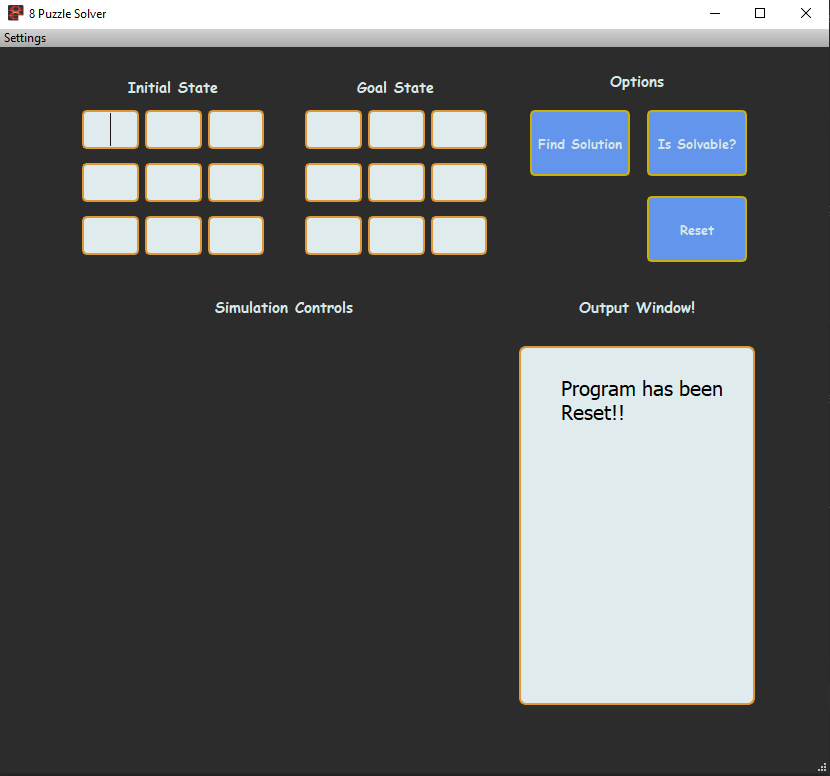This screenshot has height=776, width=830.
Task: Select the top-left Goal State cell
Action: pos(333,129)
